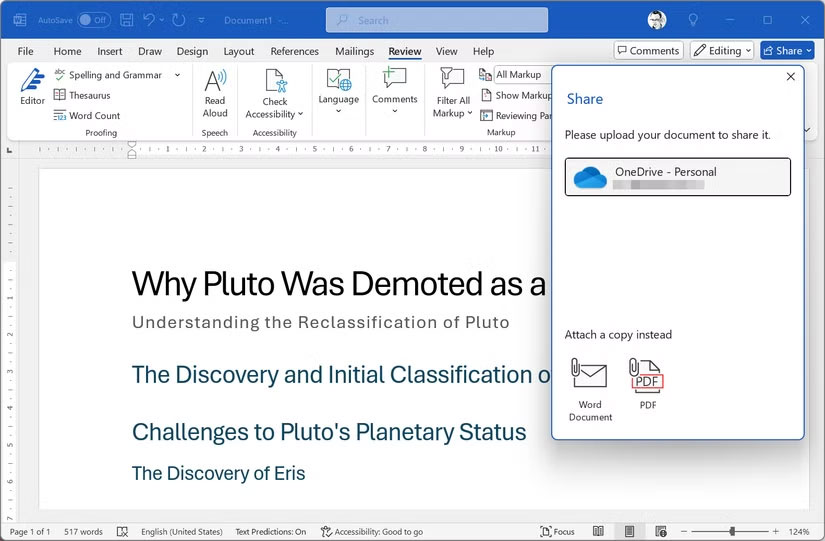Click in the Search box
The height and width of the screenshot is (541, 825).
click(x=437, y=20)
